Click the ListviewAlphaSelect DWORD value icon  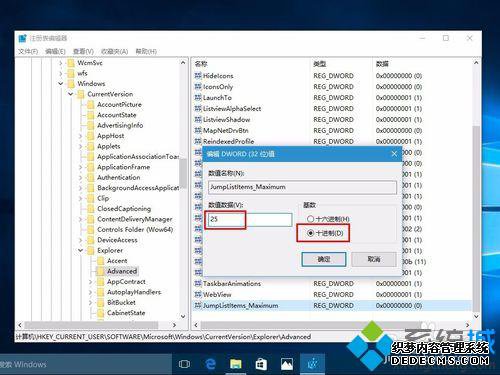(198, 109)
